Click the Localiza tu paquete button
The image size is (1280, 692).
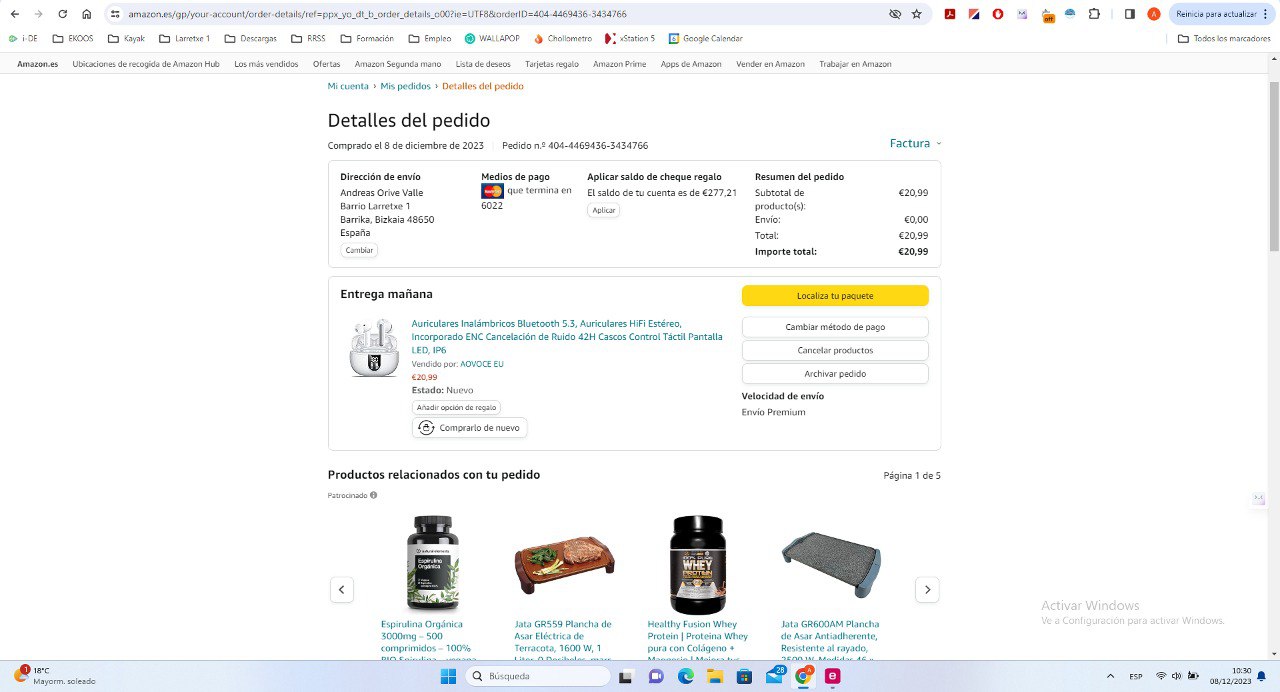click(835, 296)
